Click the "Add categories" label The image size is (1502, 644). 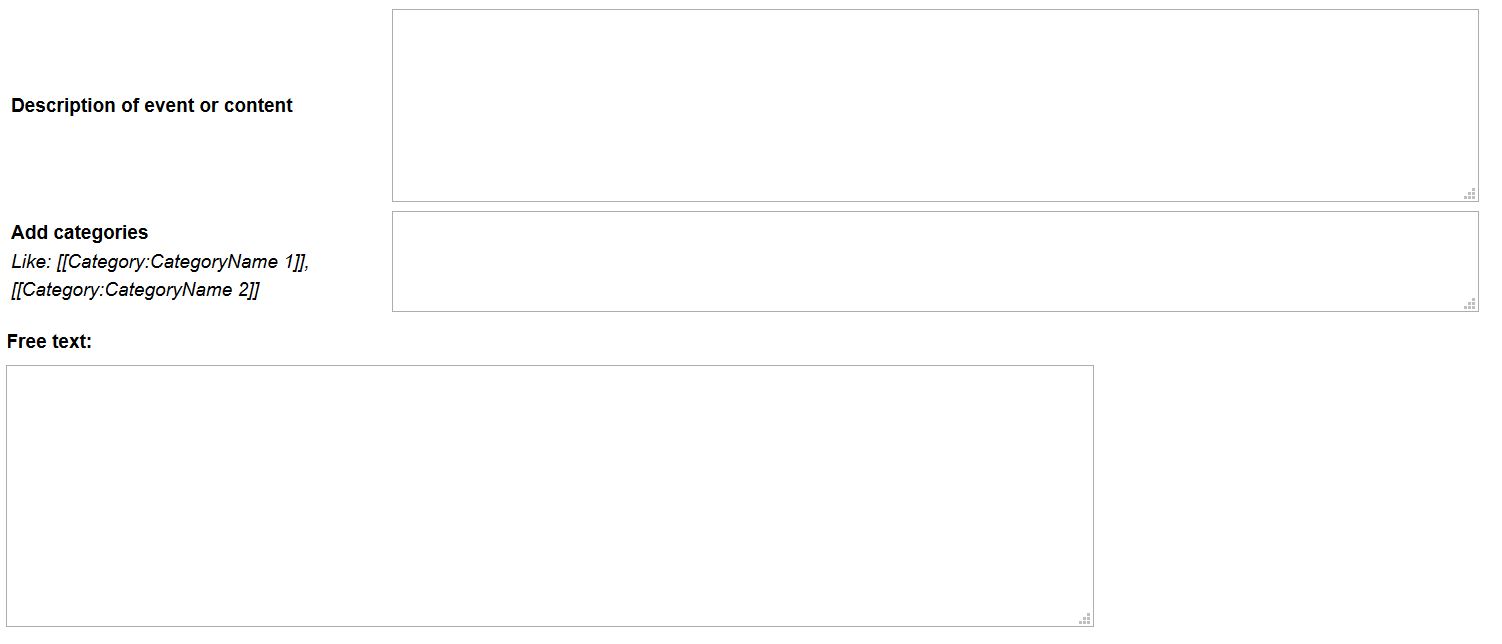[80, 233]
